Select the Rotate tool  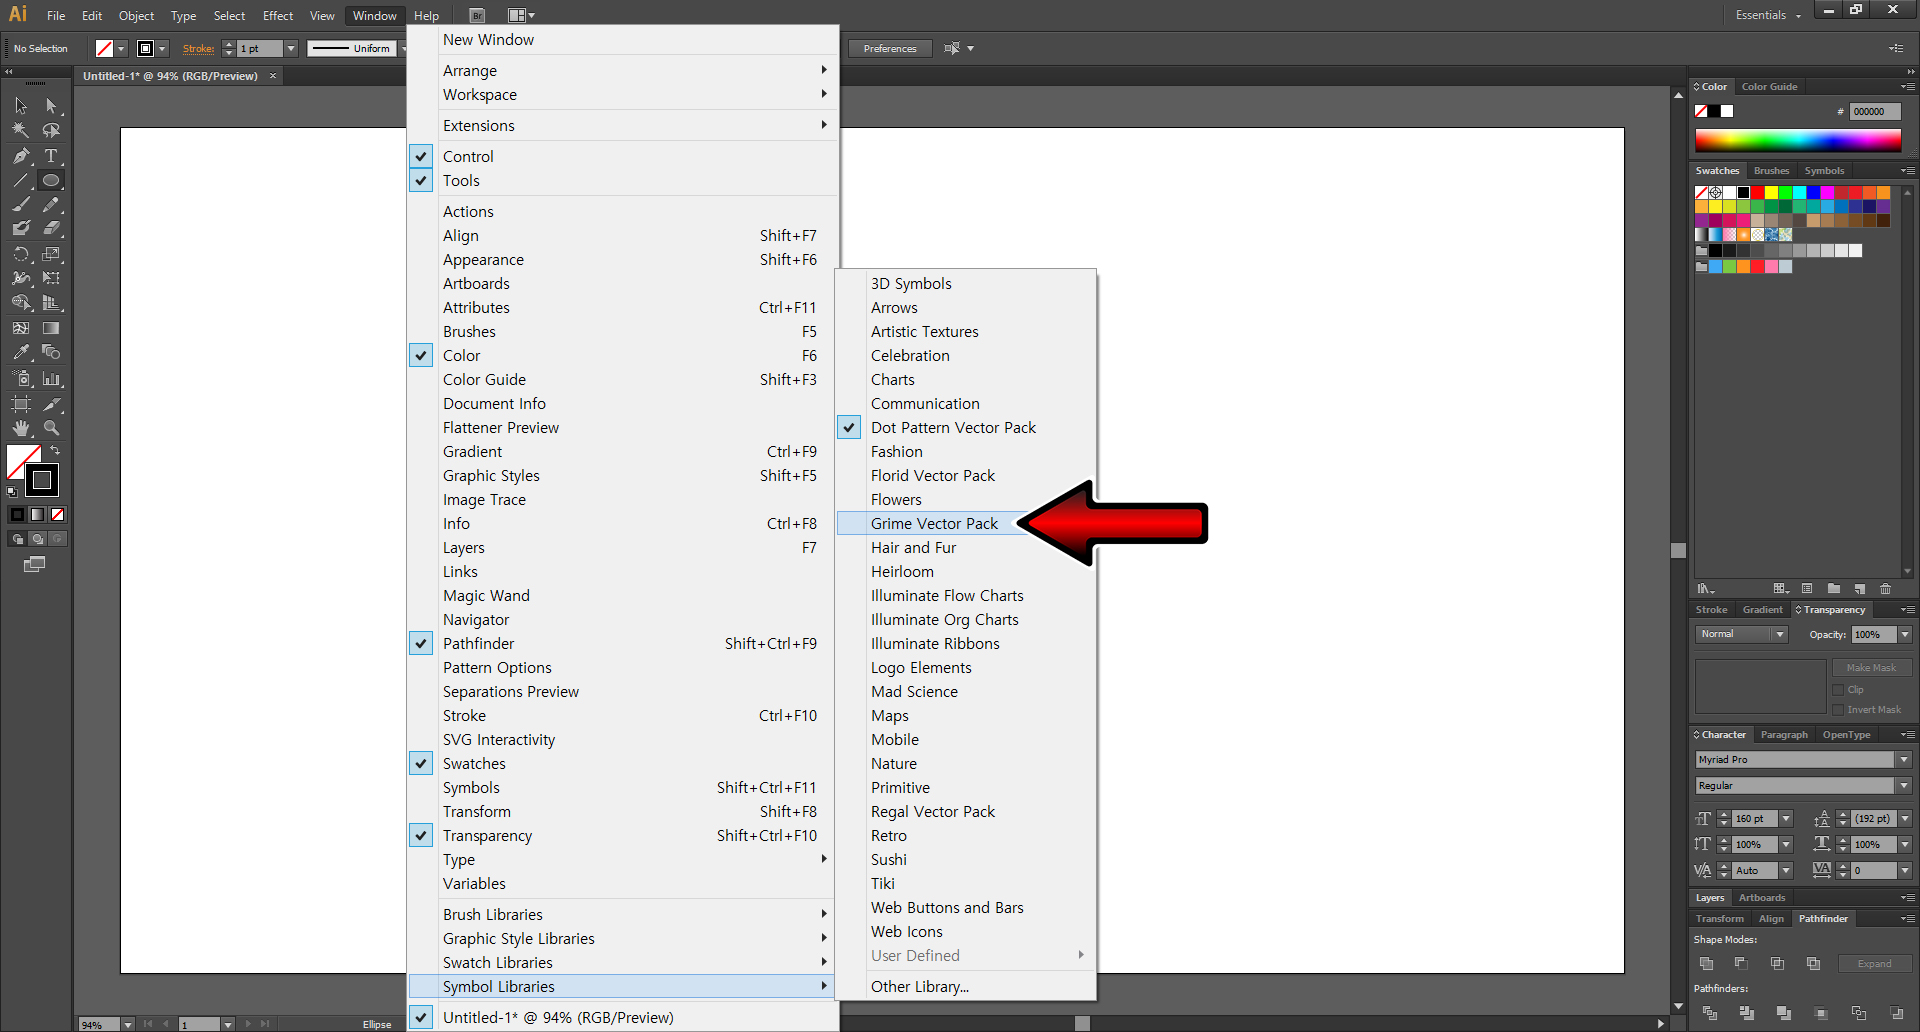click(x=20, y=254)
